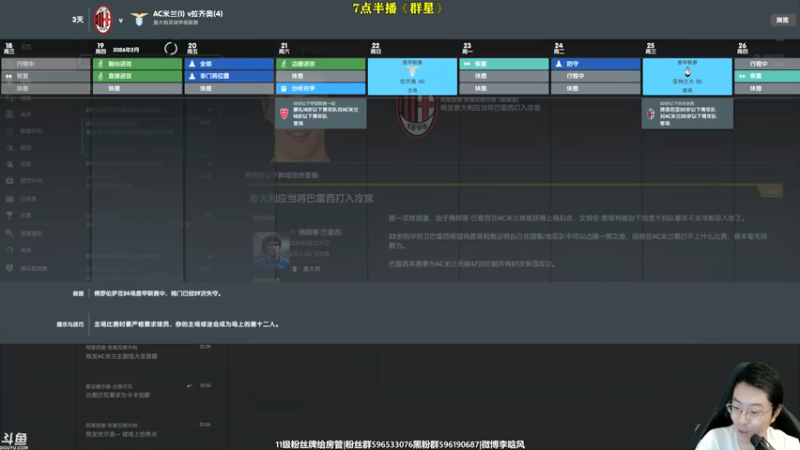Click the loading spinner beside 2026年2月

click(171, 48)
